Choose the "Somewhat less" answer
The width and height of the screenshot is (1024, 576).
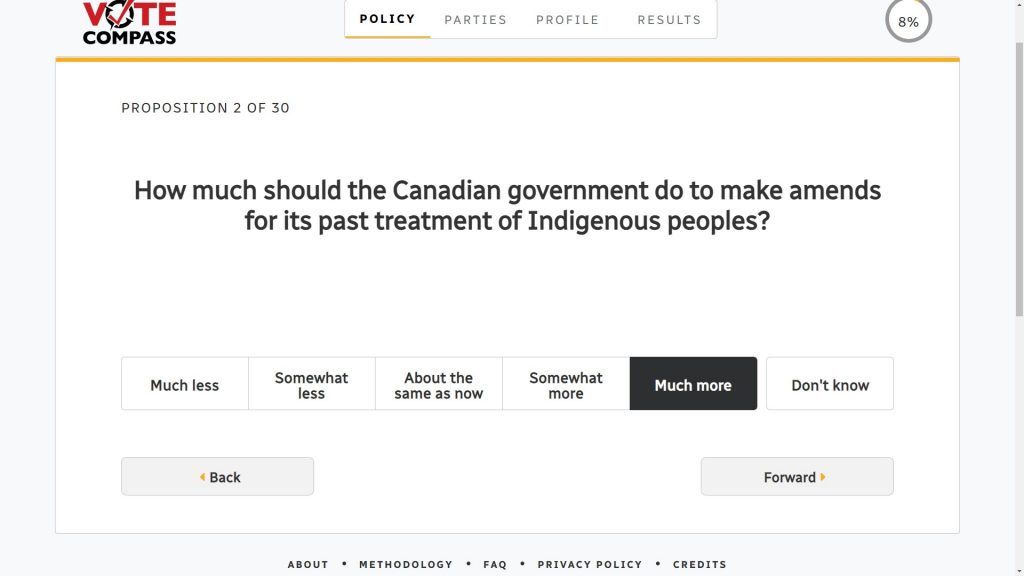(x=312, y=384)
